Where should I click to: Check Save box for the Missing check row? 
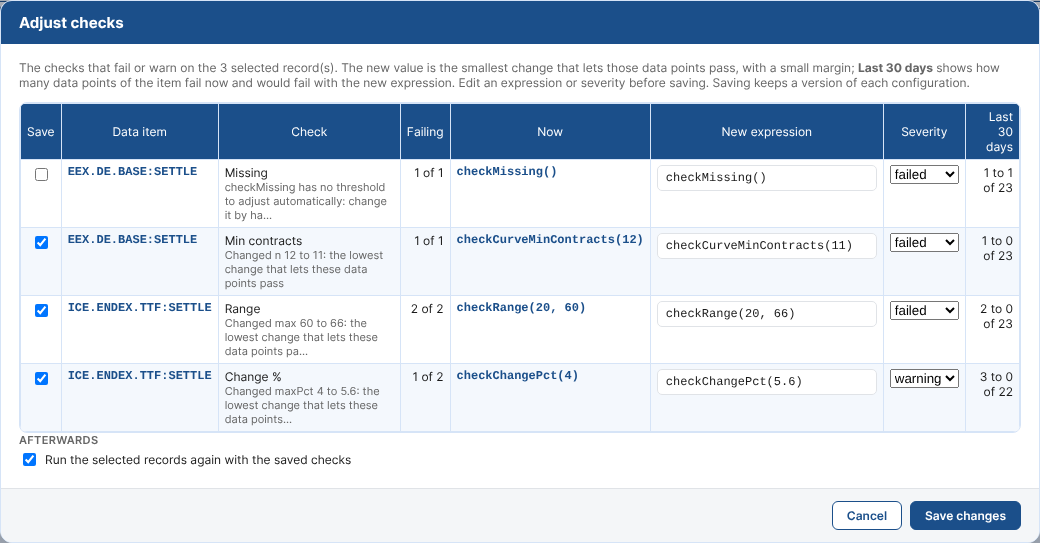point(41,174)
